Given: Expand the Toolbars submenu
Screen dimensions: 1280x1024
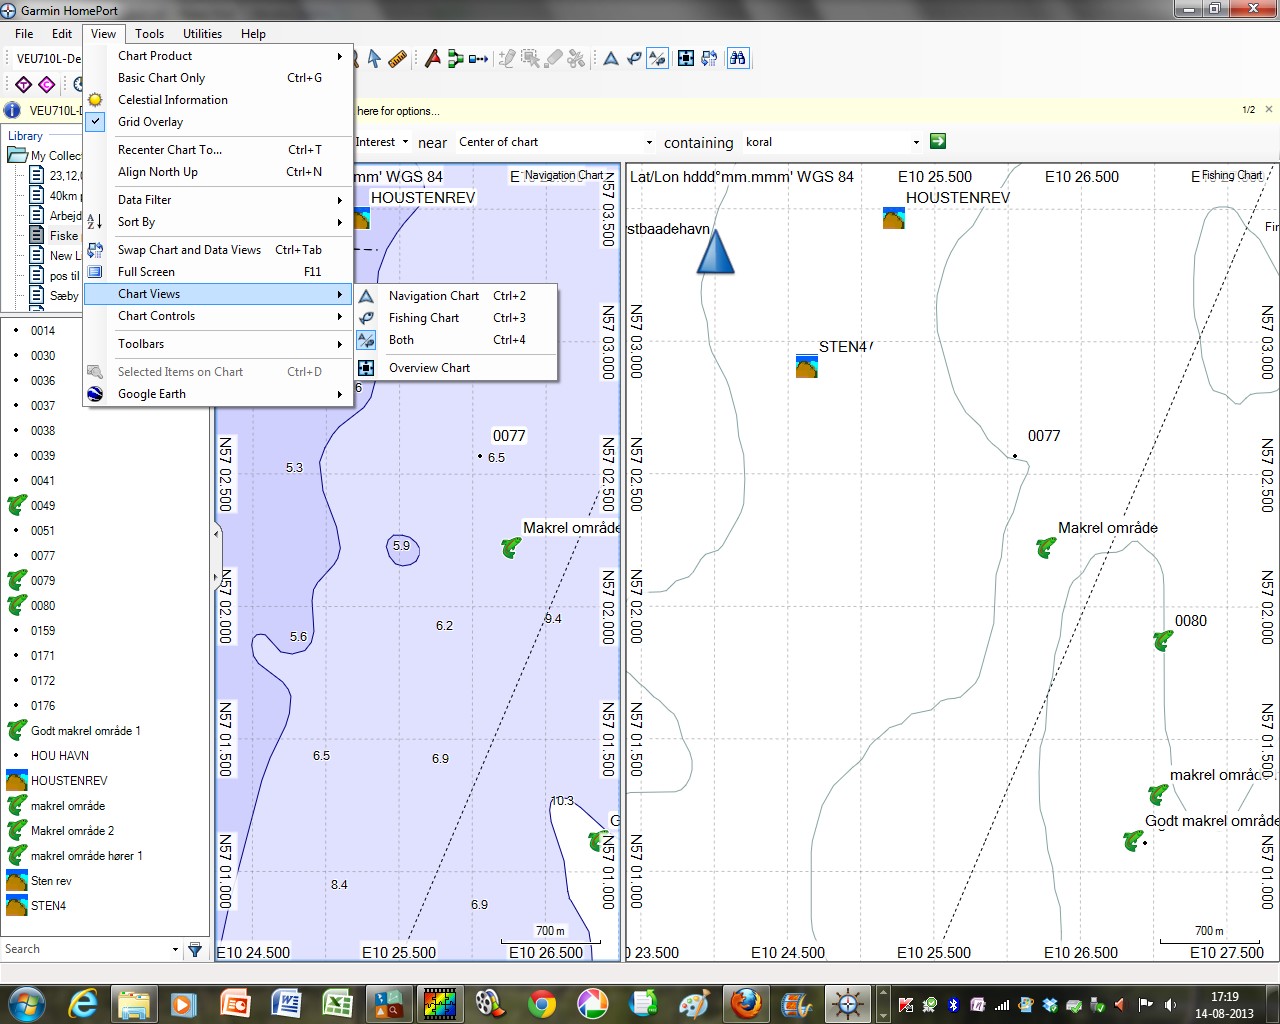Looking at the screenshot, I should pos(219,344).
